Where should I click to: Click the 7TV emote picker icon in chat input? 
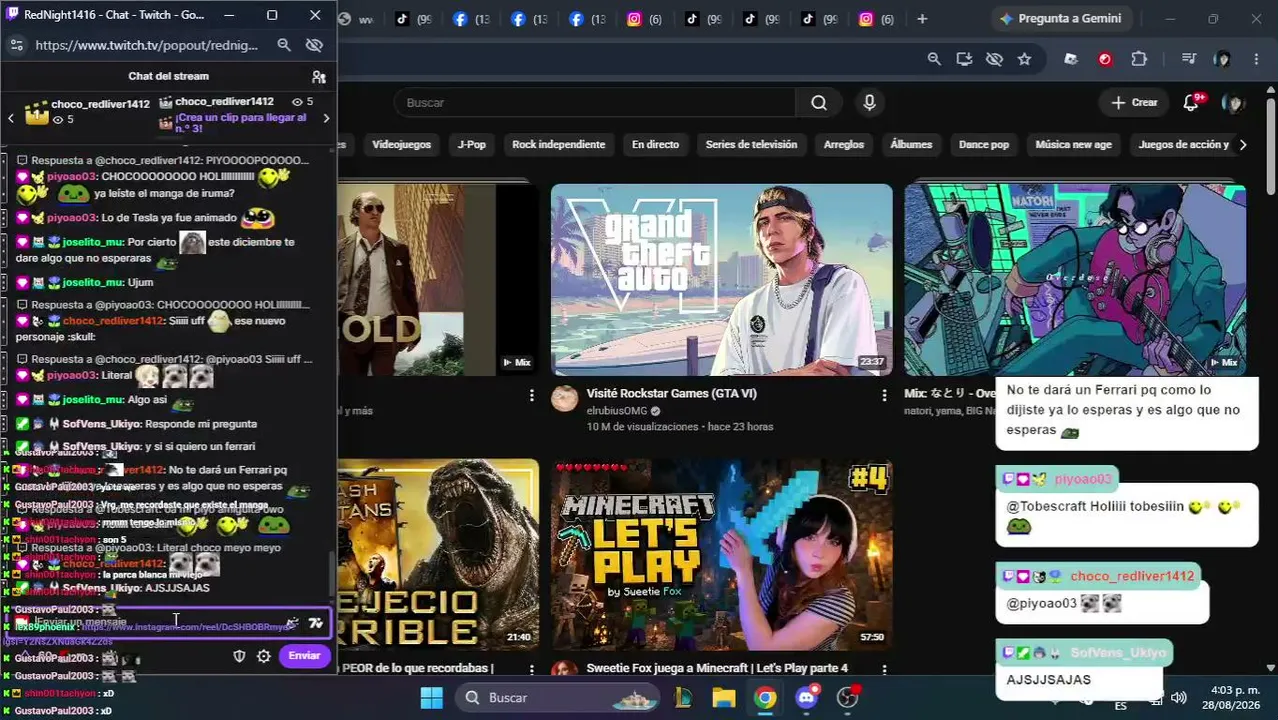pos(316,622)
